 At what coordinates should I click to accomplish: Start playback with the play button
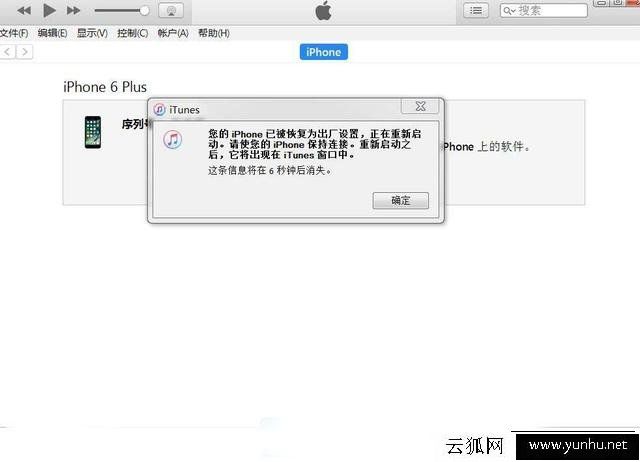(x=49, y=10)
